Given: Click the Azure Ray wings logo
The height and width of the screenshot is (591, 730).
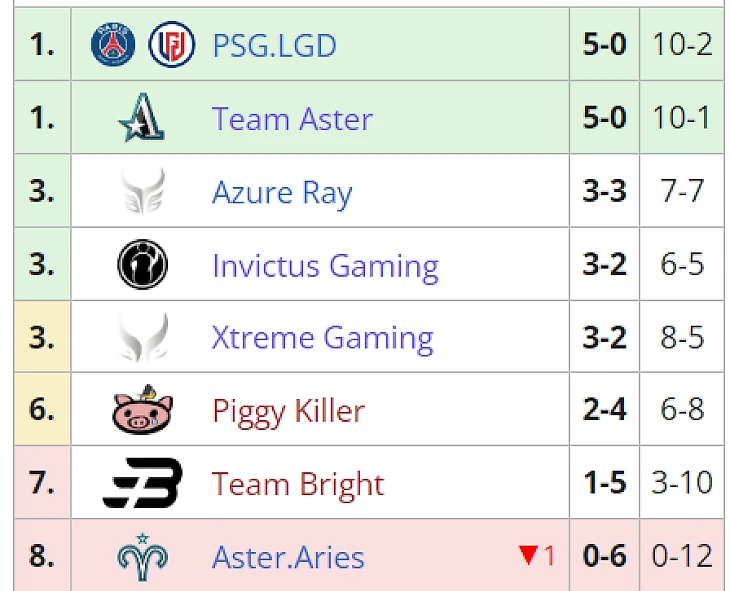Looking at the screenshot, I should pos(142,192).
